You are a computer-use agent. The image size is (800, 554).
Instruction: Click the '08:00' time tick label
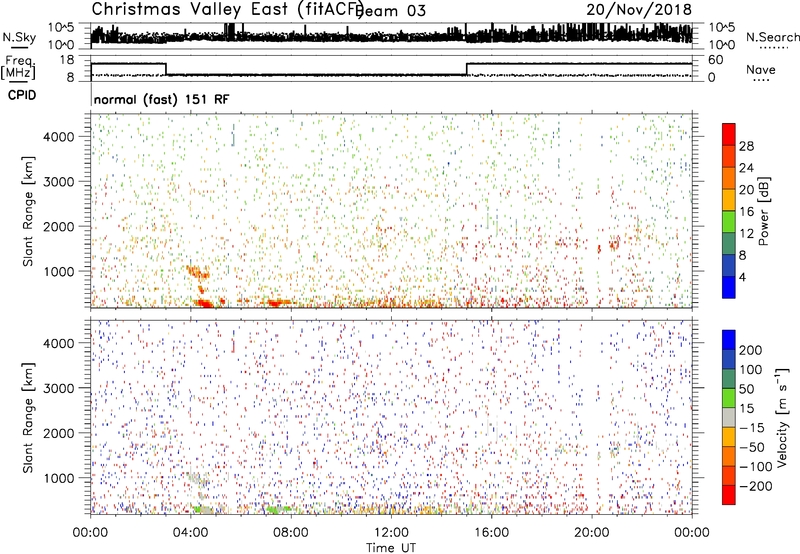tap(291, 533)
